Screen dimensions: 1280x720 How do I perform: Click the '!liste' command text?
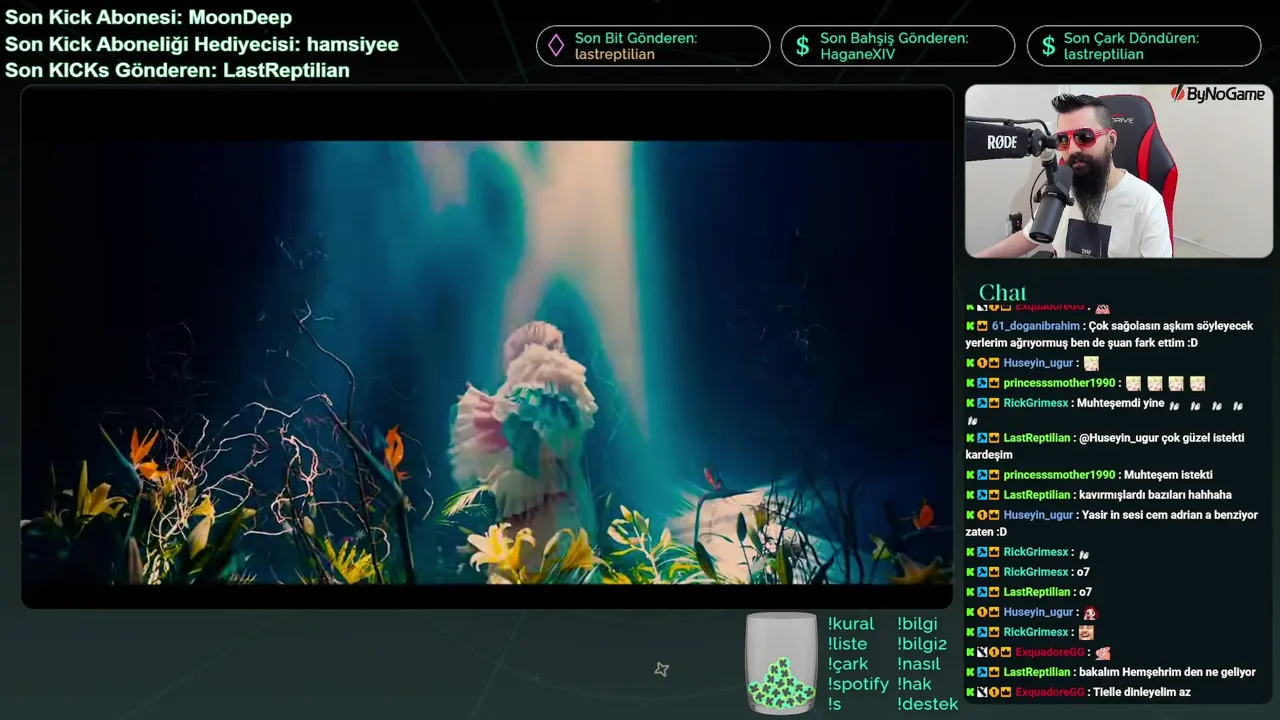[x=848, y=644]
